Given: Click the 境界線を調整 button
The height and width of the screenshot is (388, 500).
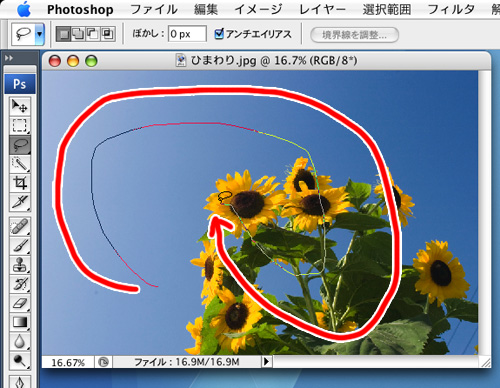Looking at the screenshot, I should point(354,35).
